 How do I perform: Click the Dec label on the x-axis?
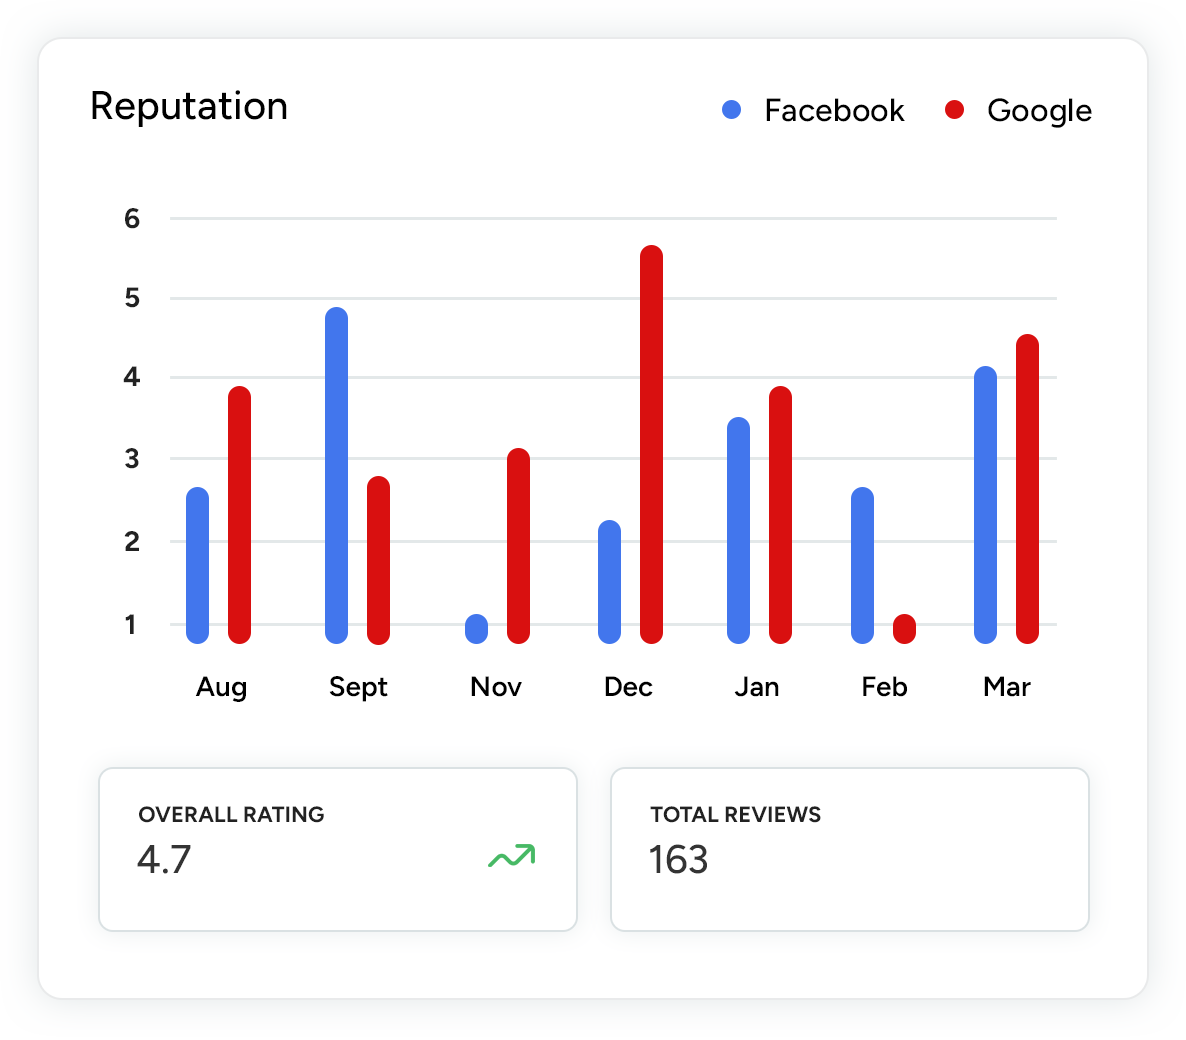pos(628,687)
